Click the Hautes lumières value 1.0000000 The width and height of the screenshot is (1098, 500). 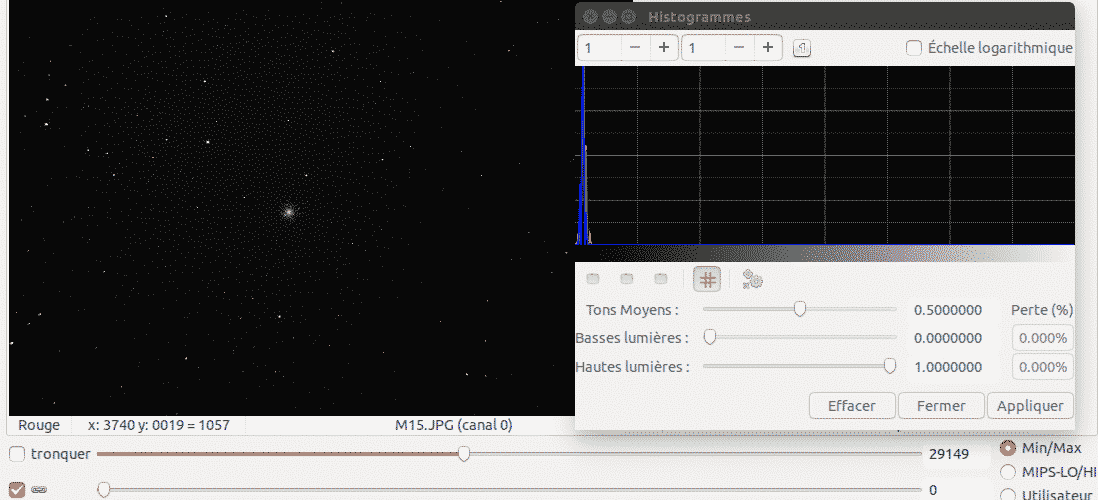(948, 367)
